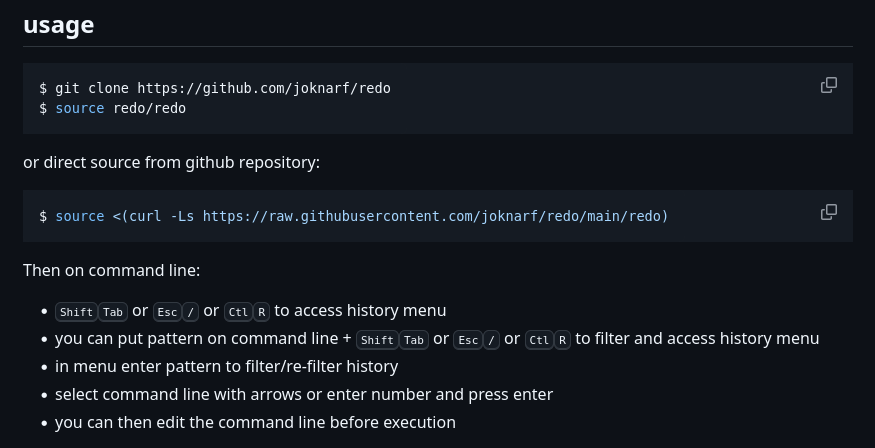Click the Tab key badge in second bullet

click(414, 339)
